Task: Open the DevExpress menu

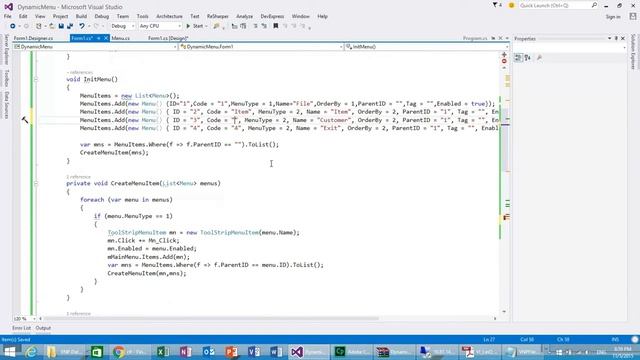Action: click(x=272, y=16)
